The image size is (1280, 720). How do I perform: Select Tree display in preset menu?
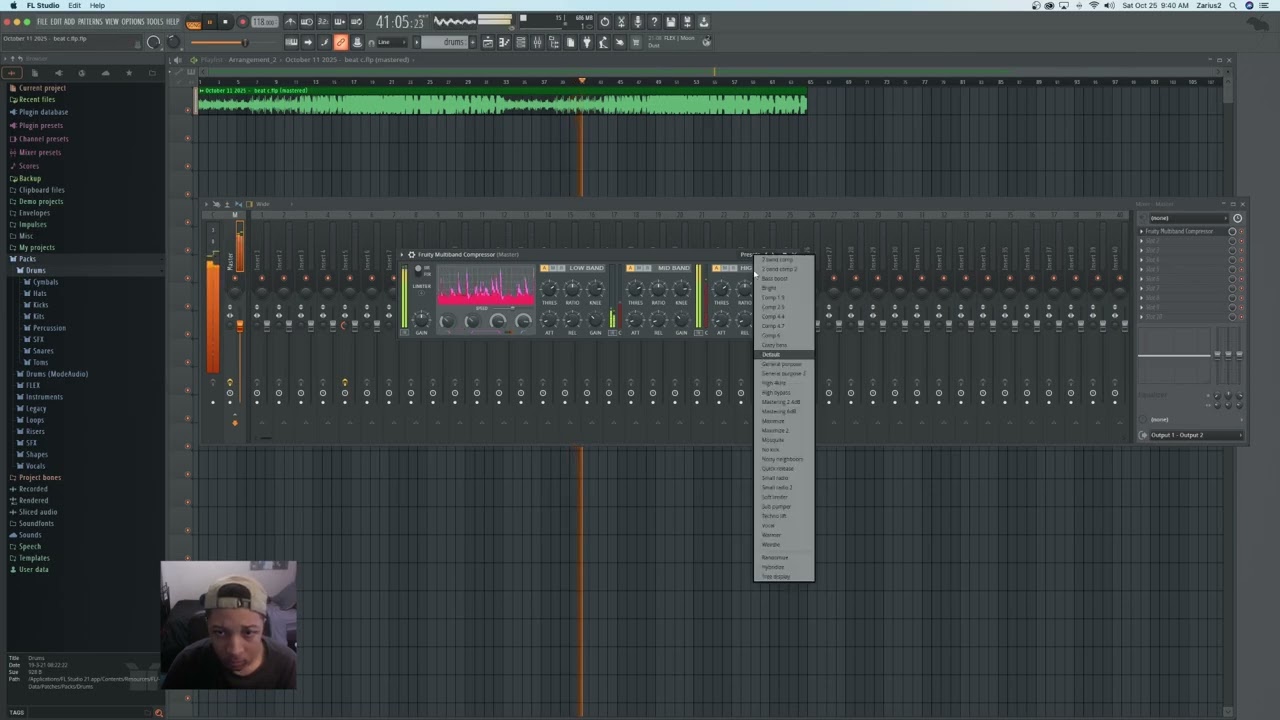pos(783,577)
